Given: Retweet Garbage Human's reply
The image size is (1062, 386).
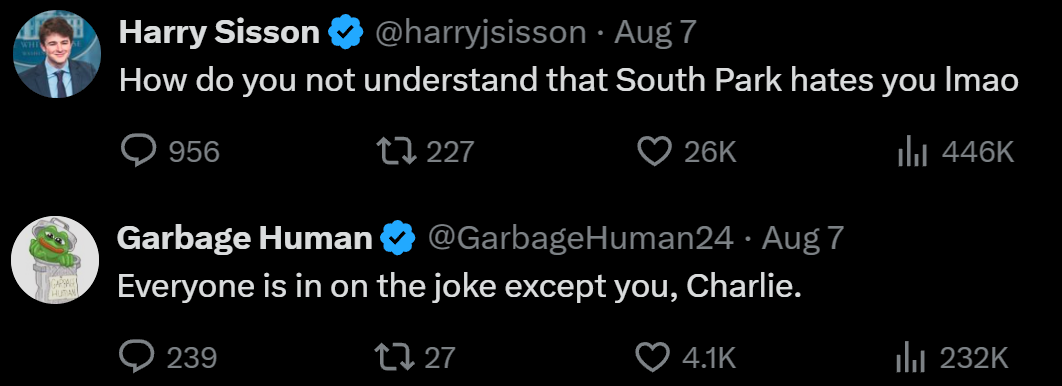Looking at the screenshot, I should (x=416, y=357).
